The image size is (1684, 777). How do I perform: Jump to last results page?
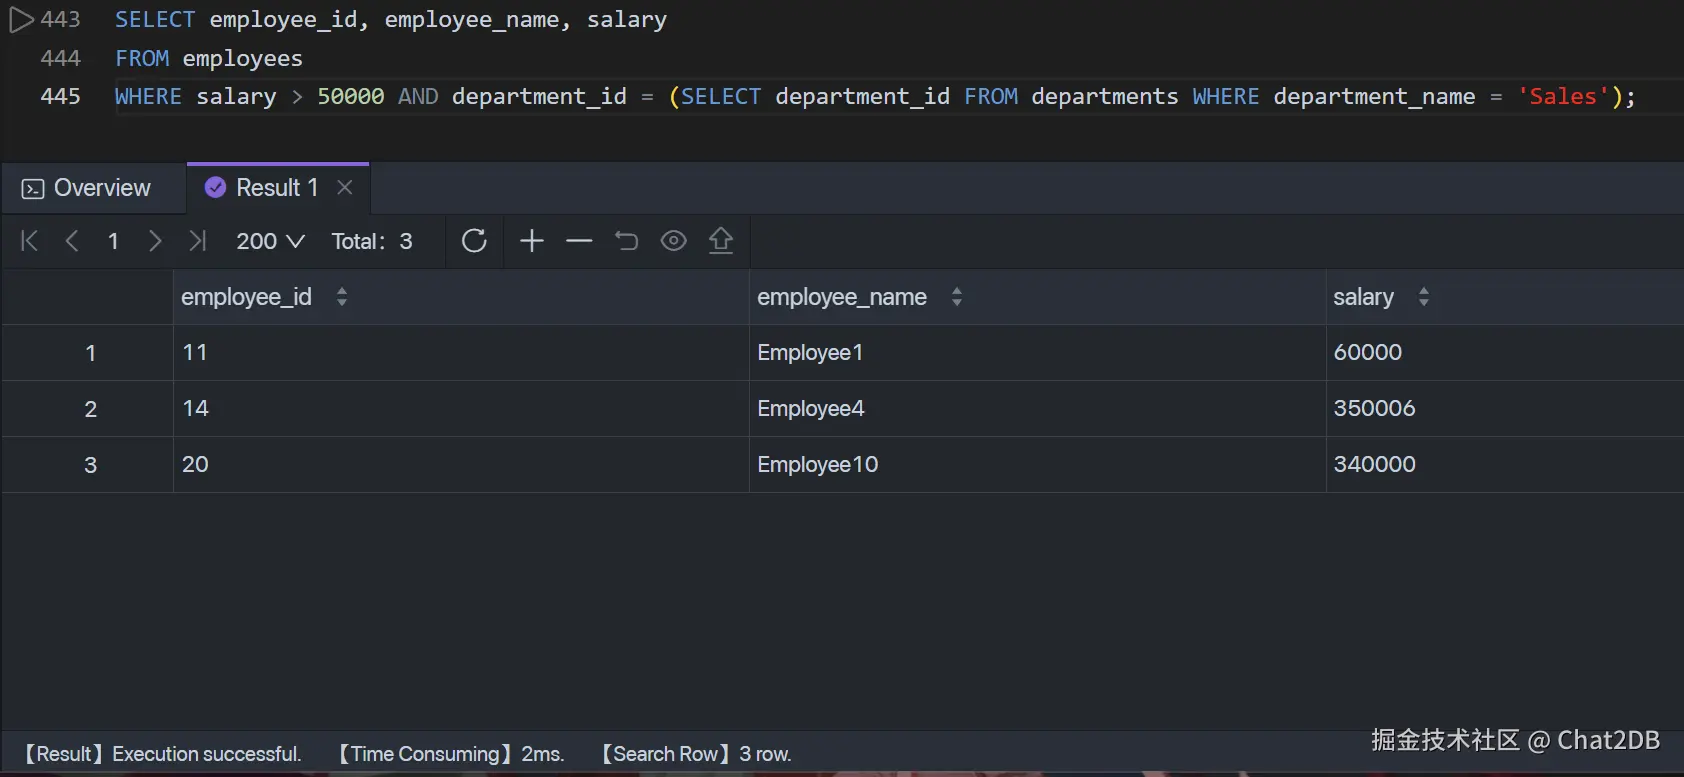pyautogui.click(x=197, y=241)
